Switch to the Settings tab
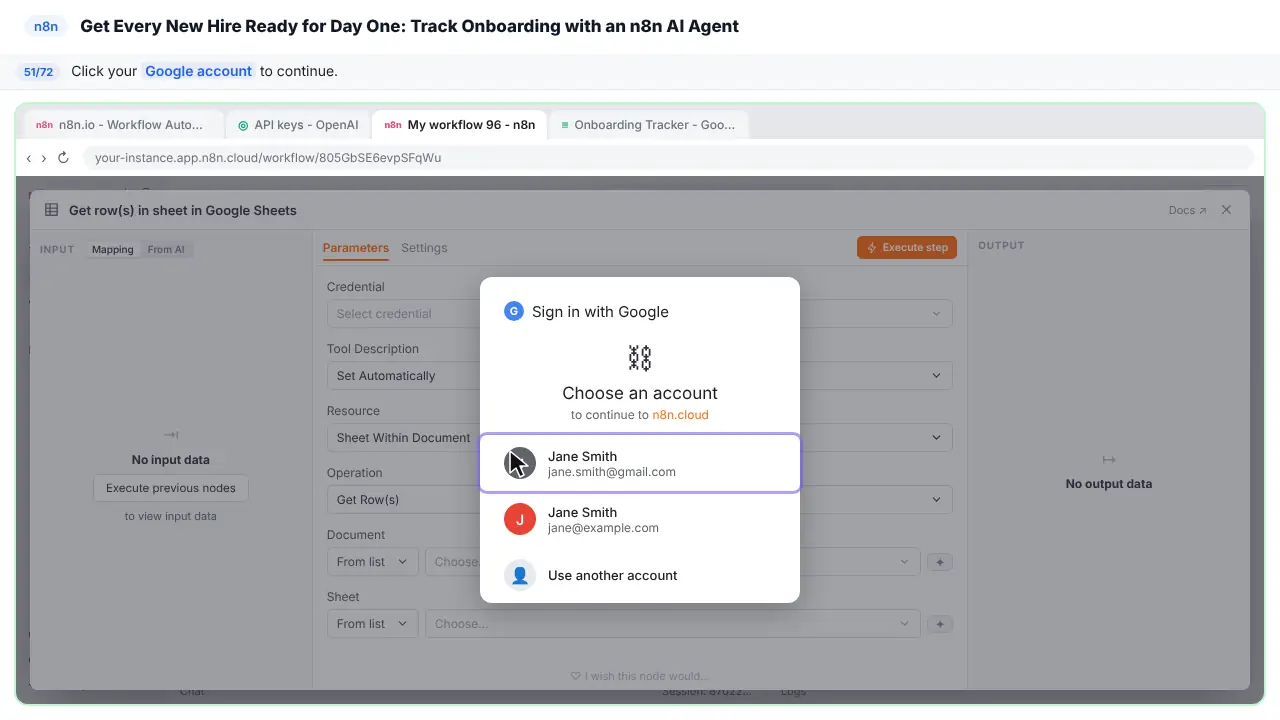This screenshot has width=1280, height=720. click(424, 248)
